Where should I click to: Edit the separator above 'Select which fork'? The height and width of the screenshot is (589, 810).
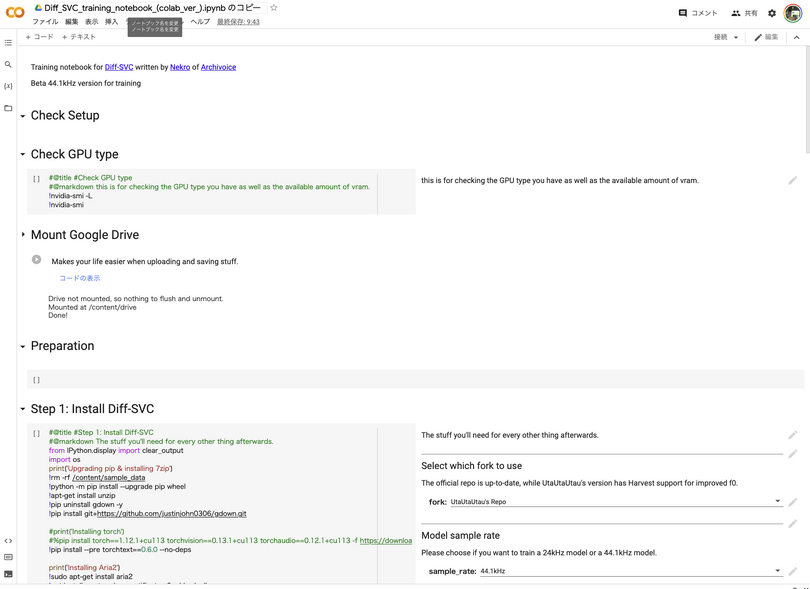(x=793, y=454)
